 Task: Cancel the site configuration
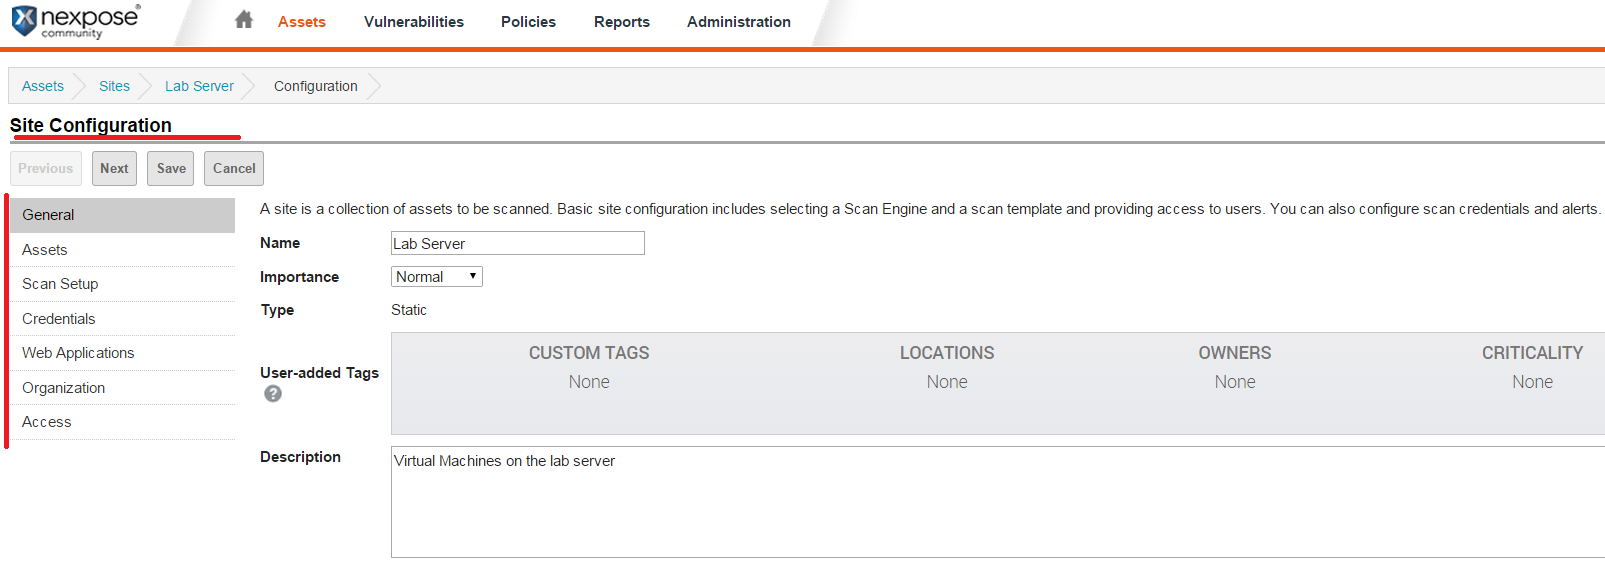(x=234, y=169)
